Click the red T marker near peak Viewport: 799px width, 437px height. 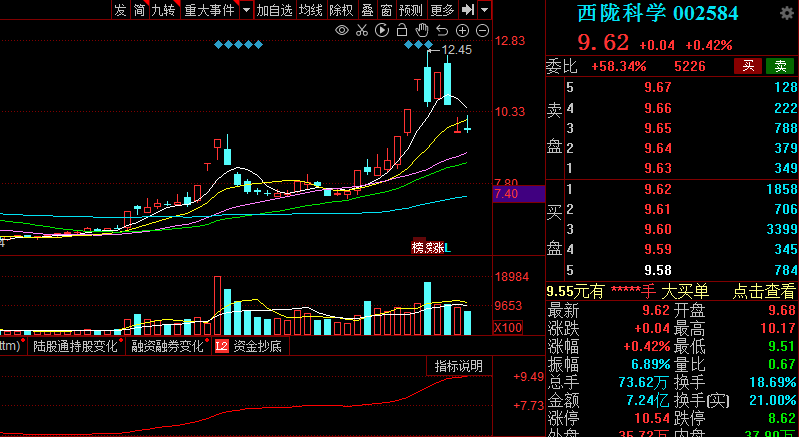pos(417,84)
